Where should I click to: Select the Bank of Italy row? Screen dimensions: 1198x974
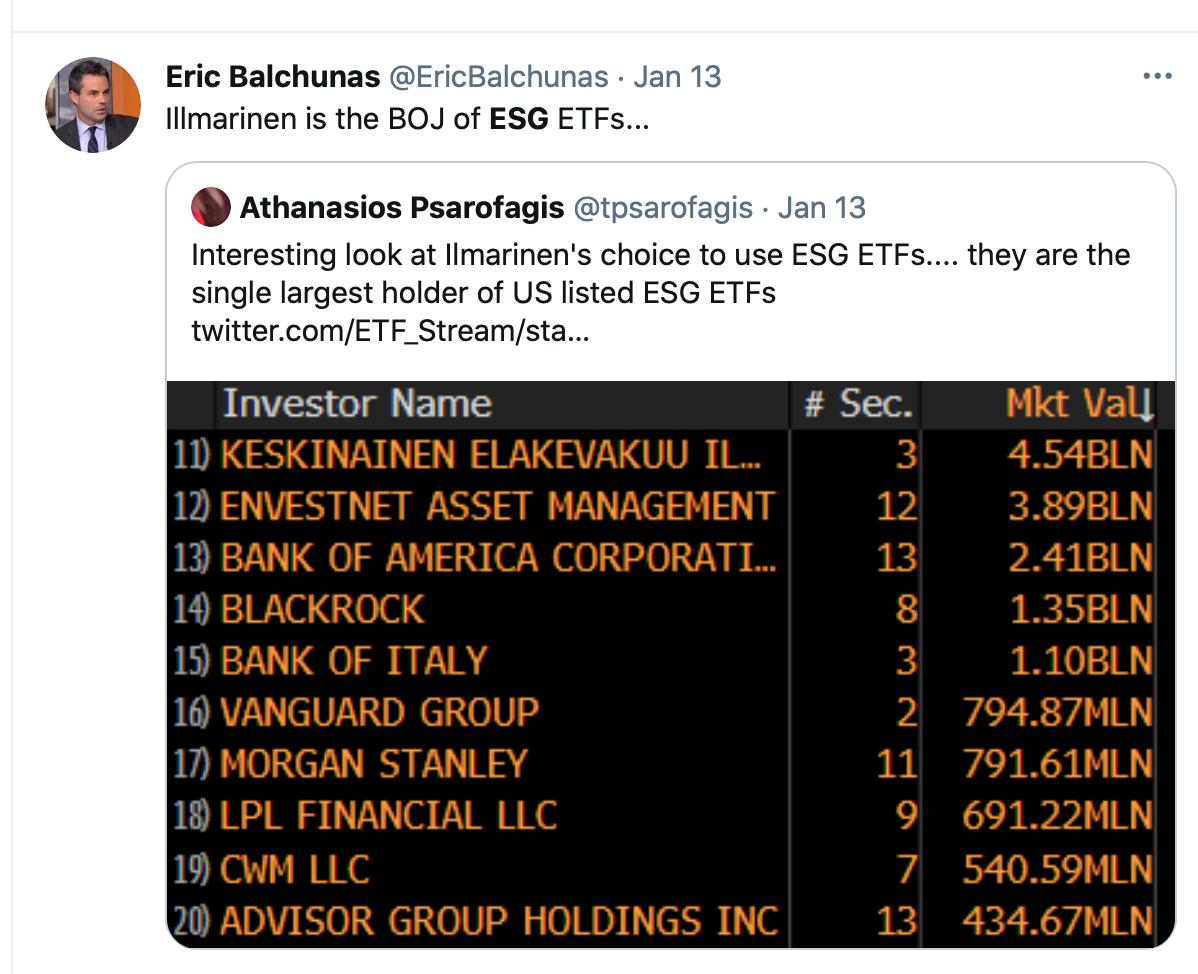pyautogui.click(x=354, y=661)
